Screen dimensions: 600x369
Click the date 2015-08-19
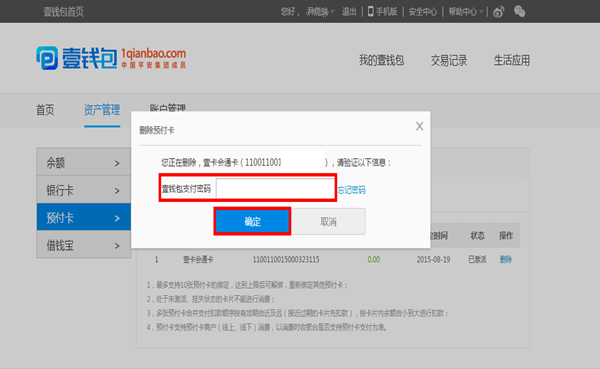coord(433,260)
